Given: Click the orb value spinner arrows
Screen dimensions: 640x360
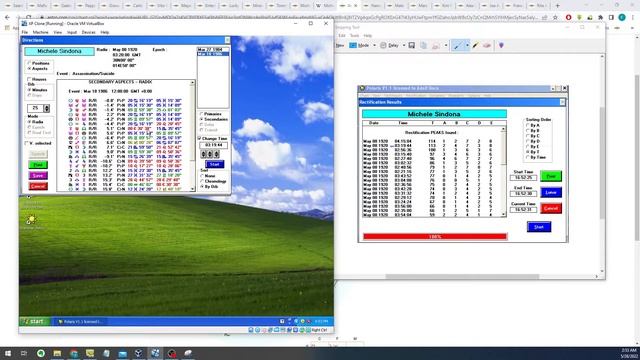Looking at the screenshot, I should click(x=47, y=108).
